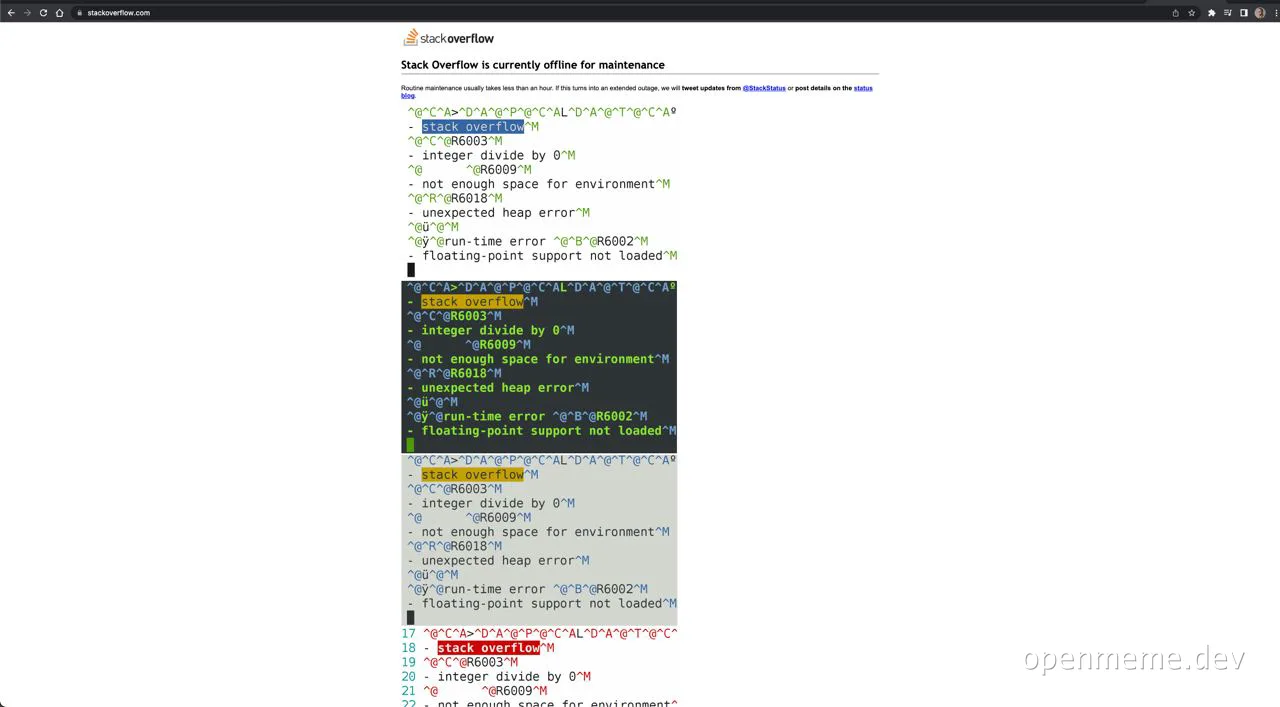Click the red highlighted "stack overflow" on line 18

pyautogui.click(x=488, y=648)
